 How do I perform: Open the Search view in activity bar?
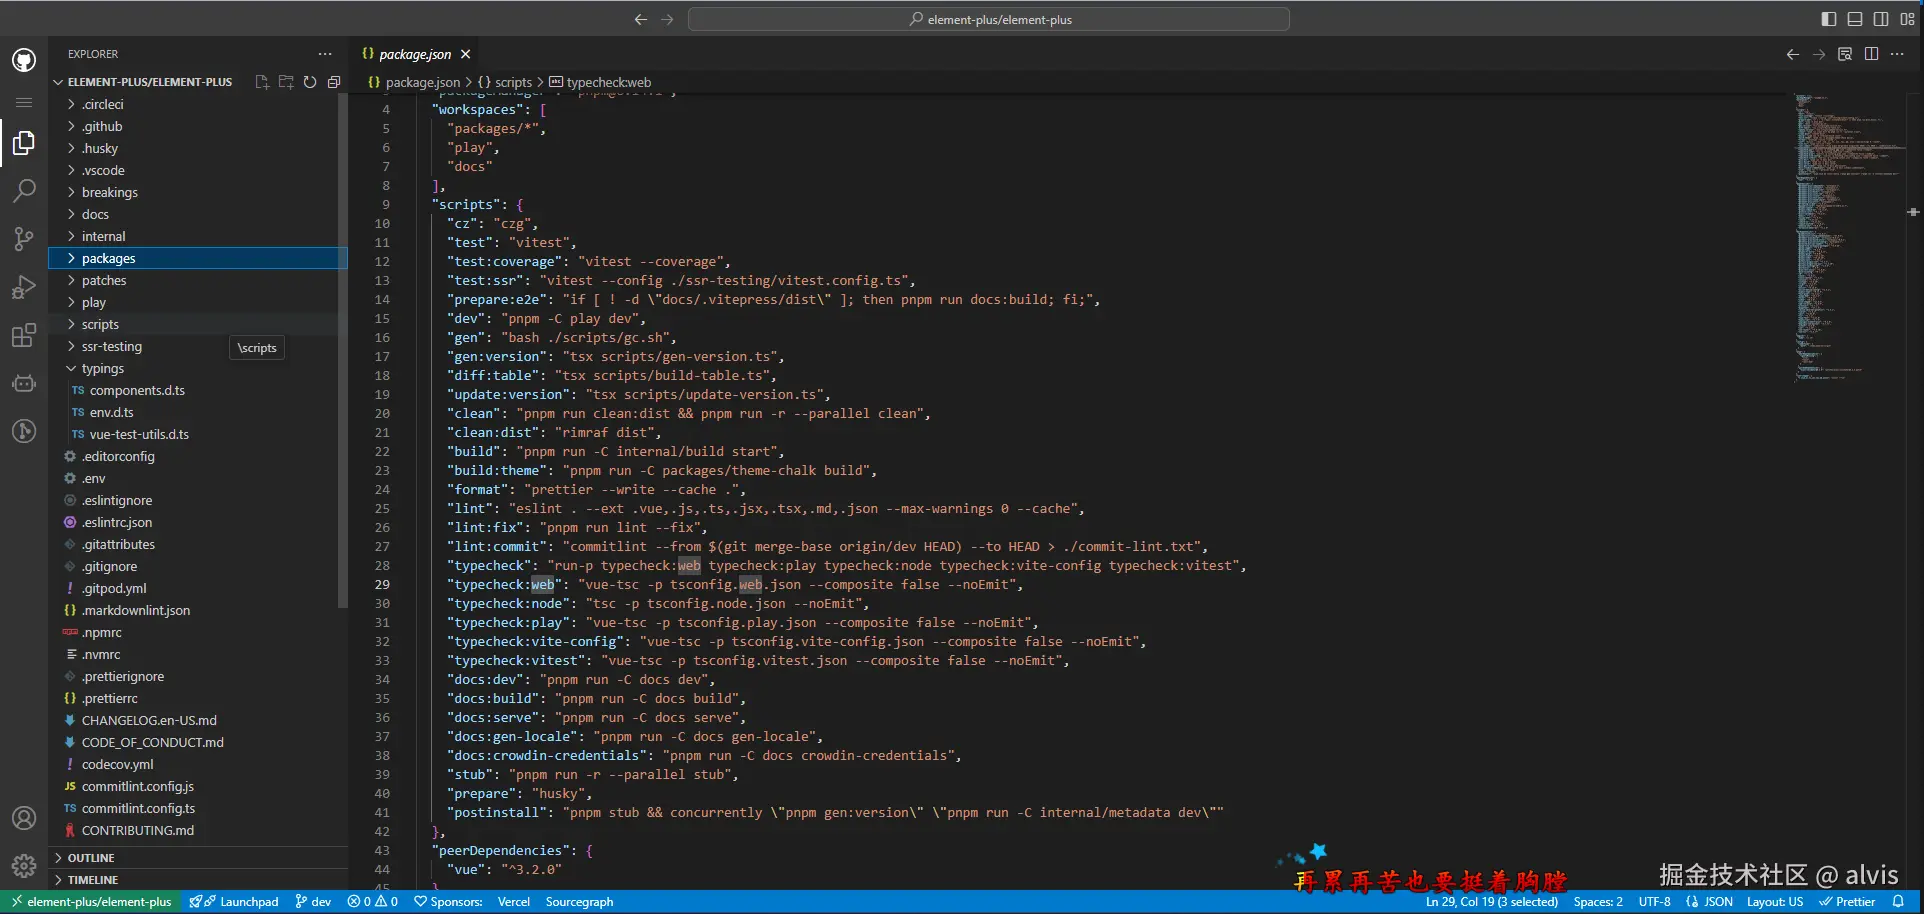(x=24, y=190)
